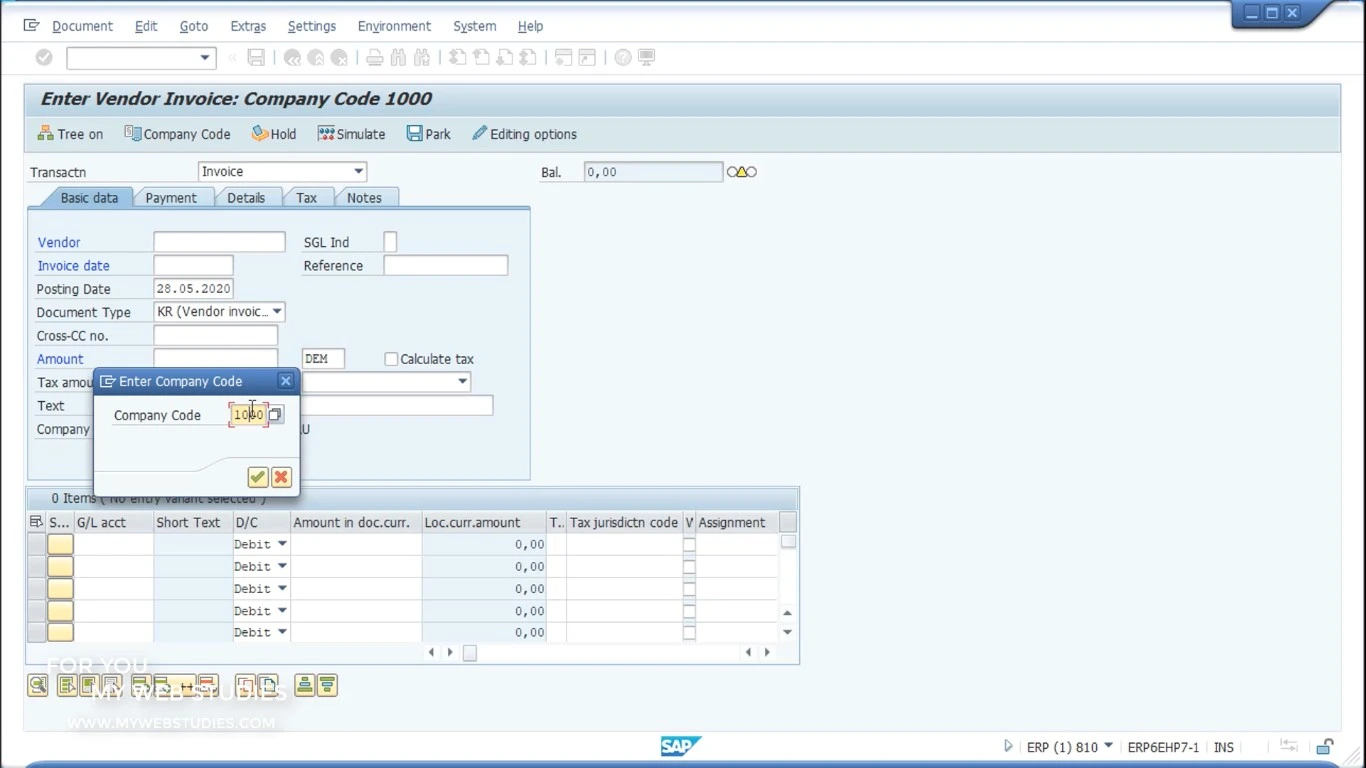Click the items table vertical scroll down arrow

tap(787, 632)
